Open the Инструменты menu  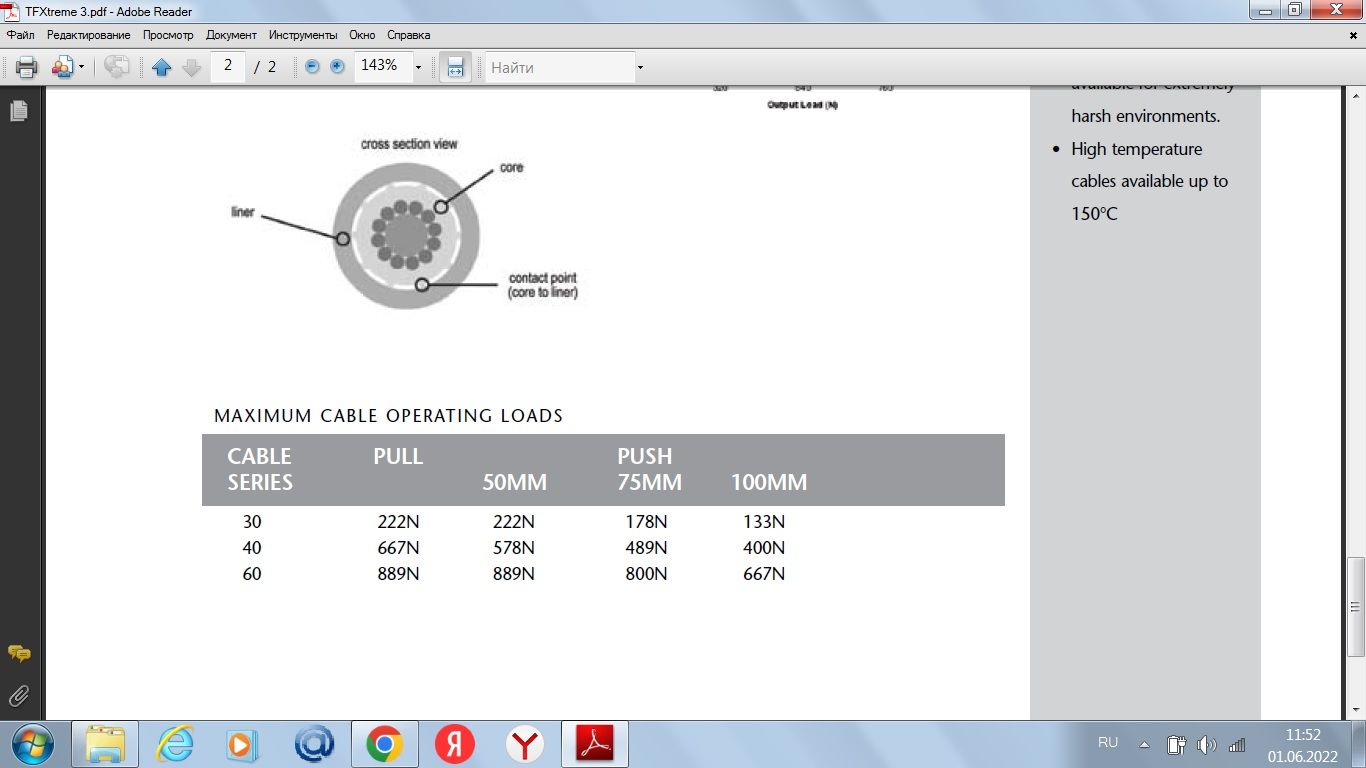click(303, 35)
